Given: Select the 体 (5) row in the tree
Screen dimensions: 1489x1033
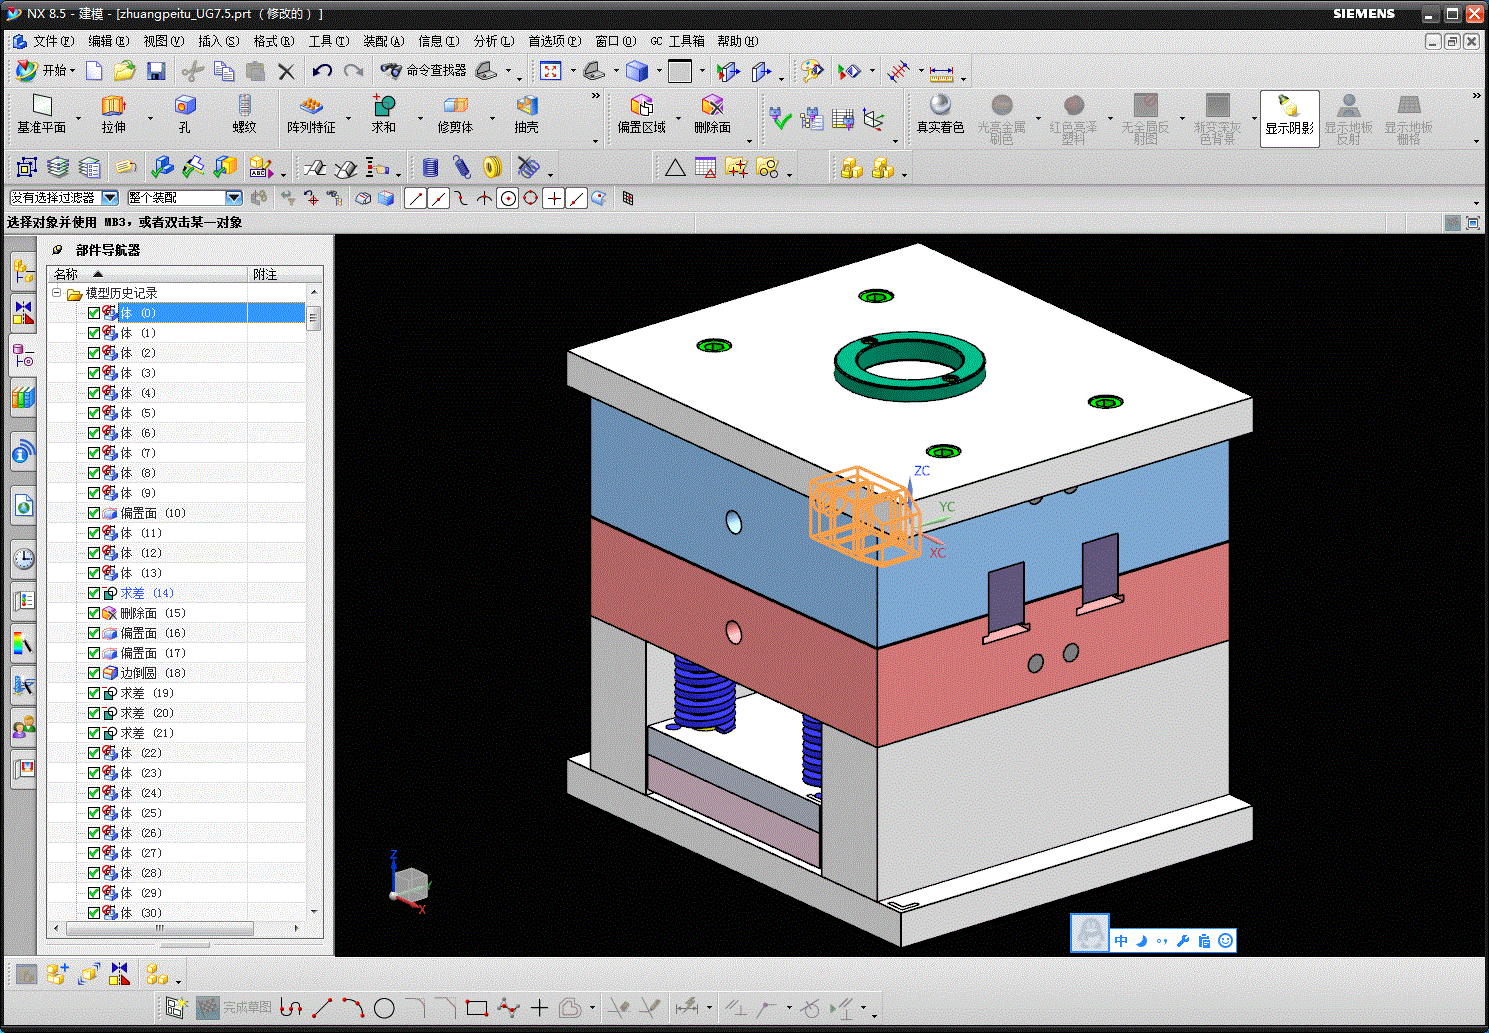Looking at the screenshot, I should pyautogui.click(x=177, y=413).
